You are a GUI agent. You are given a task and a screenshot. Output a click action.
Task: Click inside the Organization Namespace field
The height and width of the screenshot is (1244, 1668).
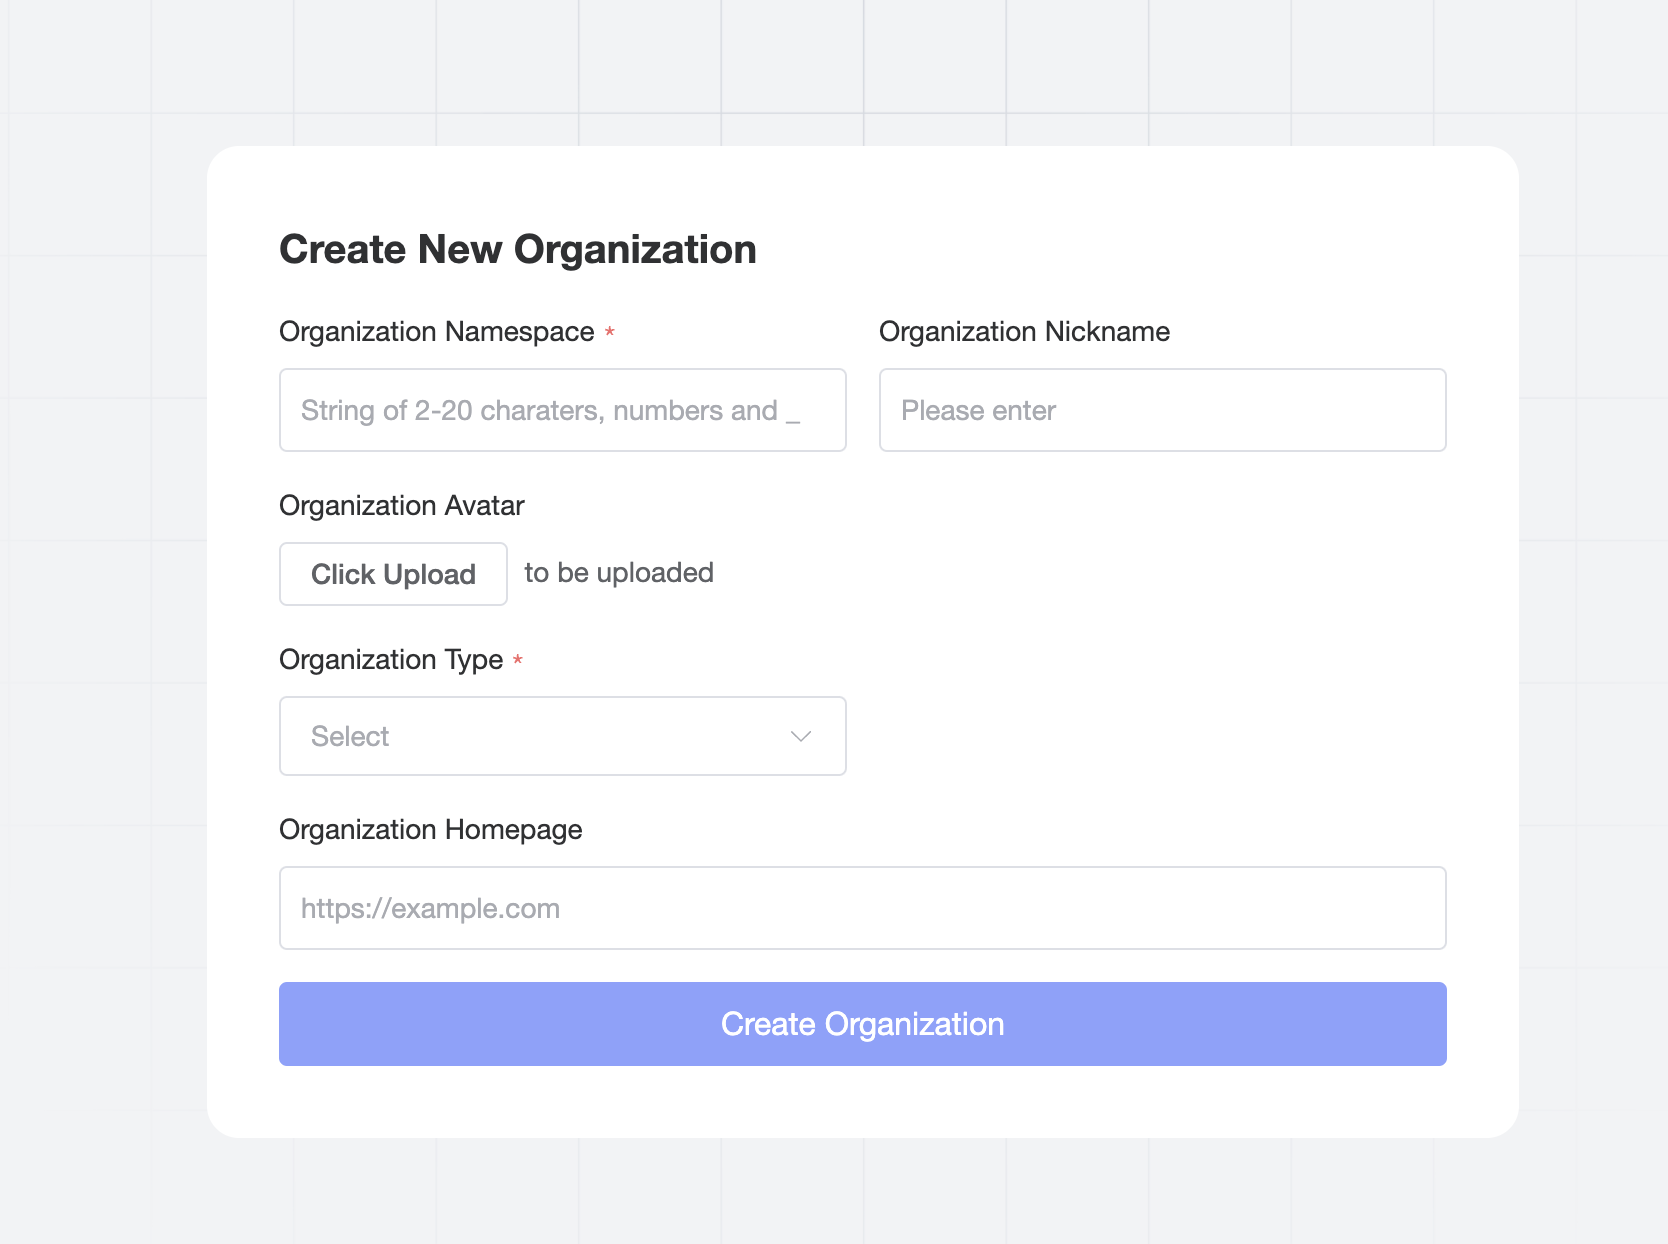click(562, 410)
